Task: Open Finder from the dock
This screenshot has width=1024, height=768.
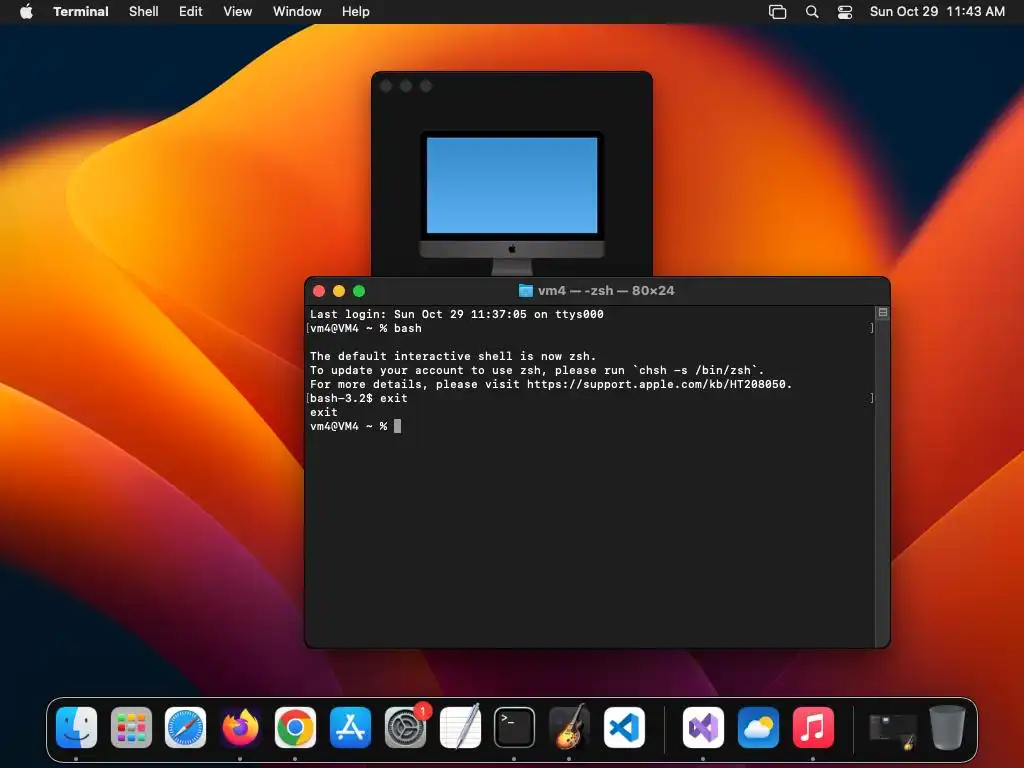Action: pos(76,727)
